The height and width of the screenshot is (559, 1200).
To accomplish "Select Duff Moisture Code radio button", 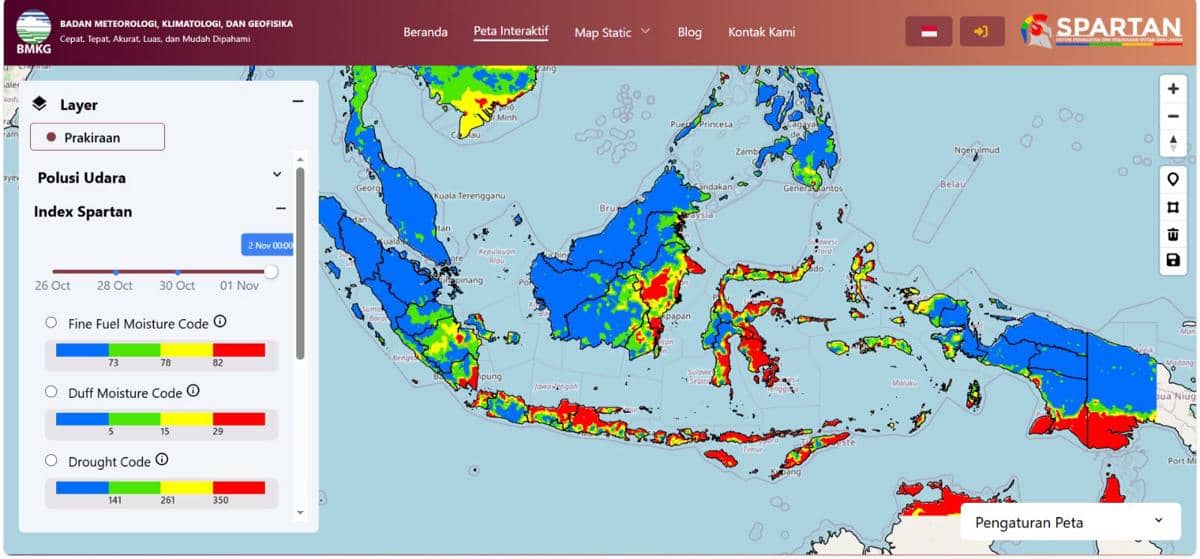I will tap(51, 391).
